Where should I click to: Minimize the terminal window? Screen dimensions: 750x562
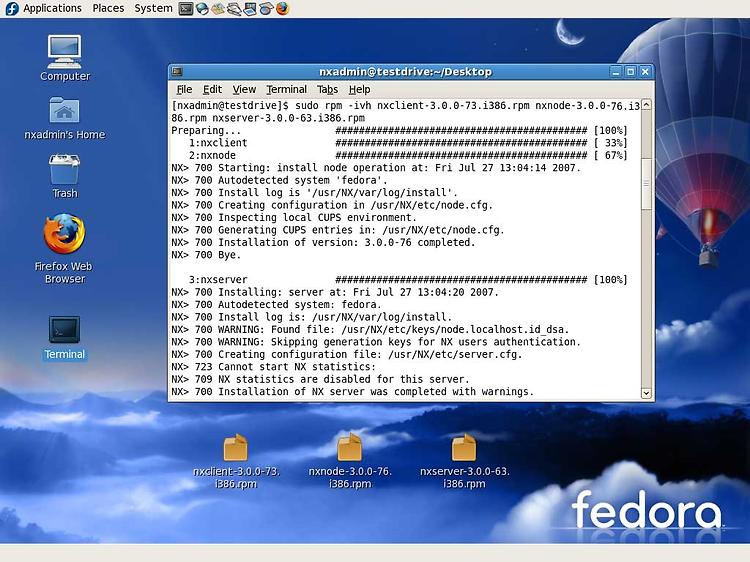coord(616,72)
